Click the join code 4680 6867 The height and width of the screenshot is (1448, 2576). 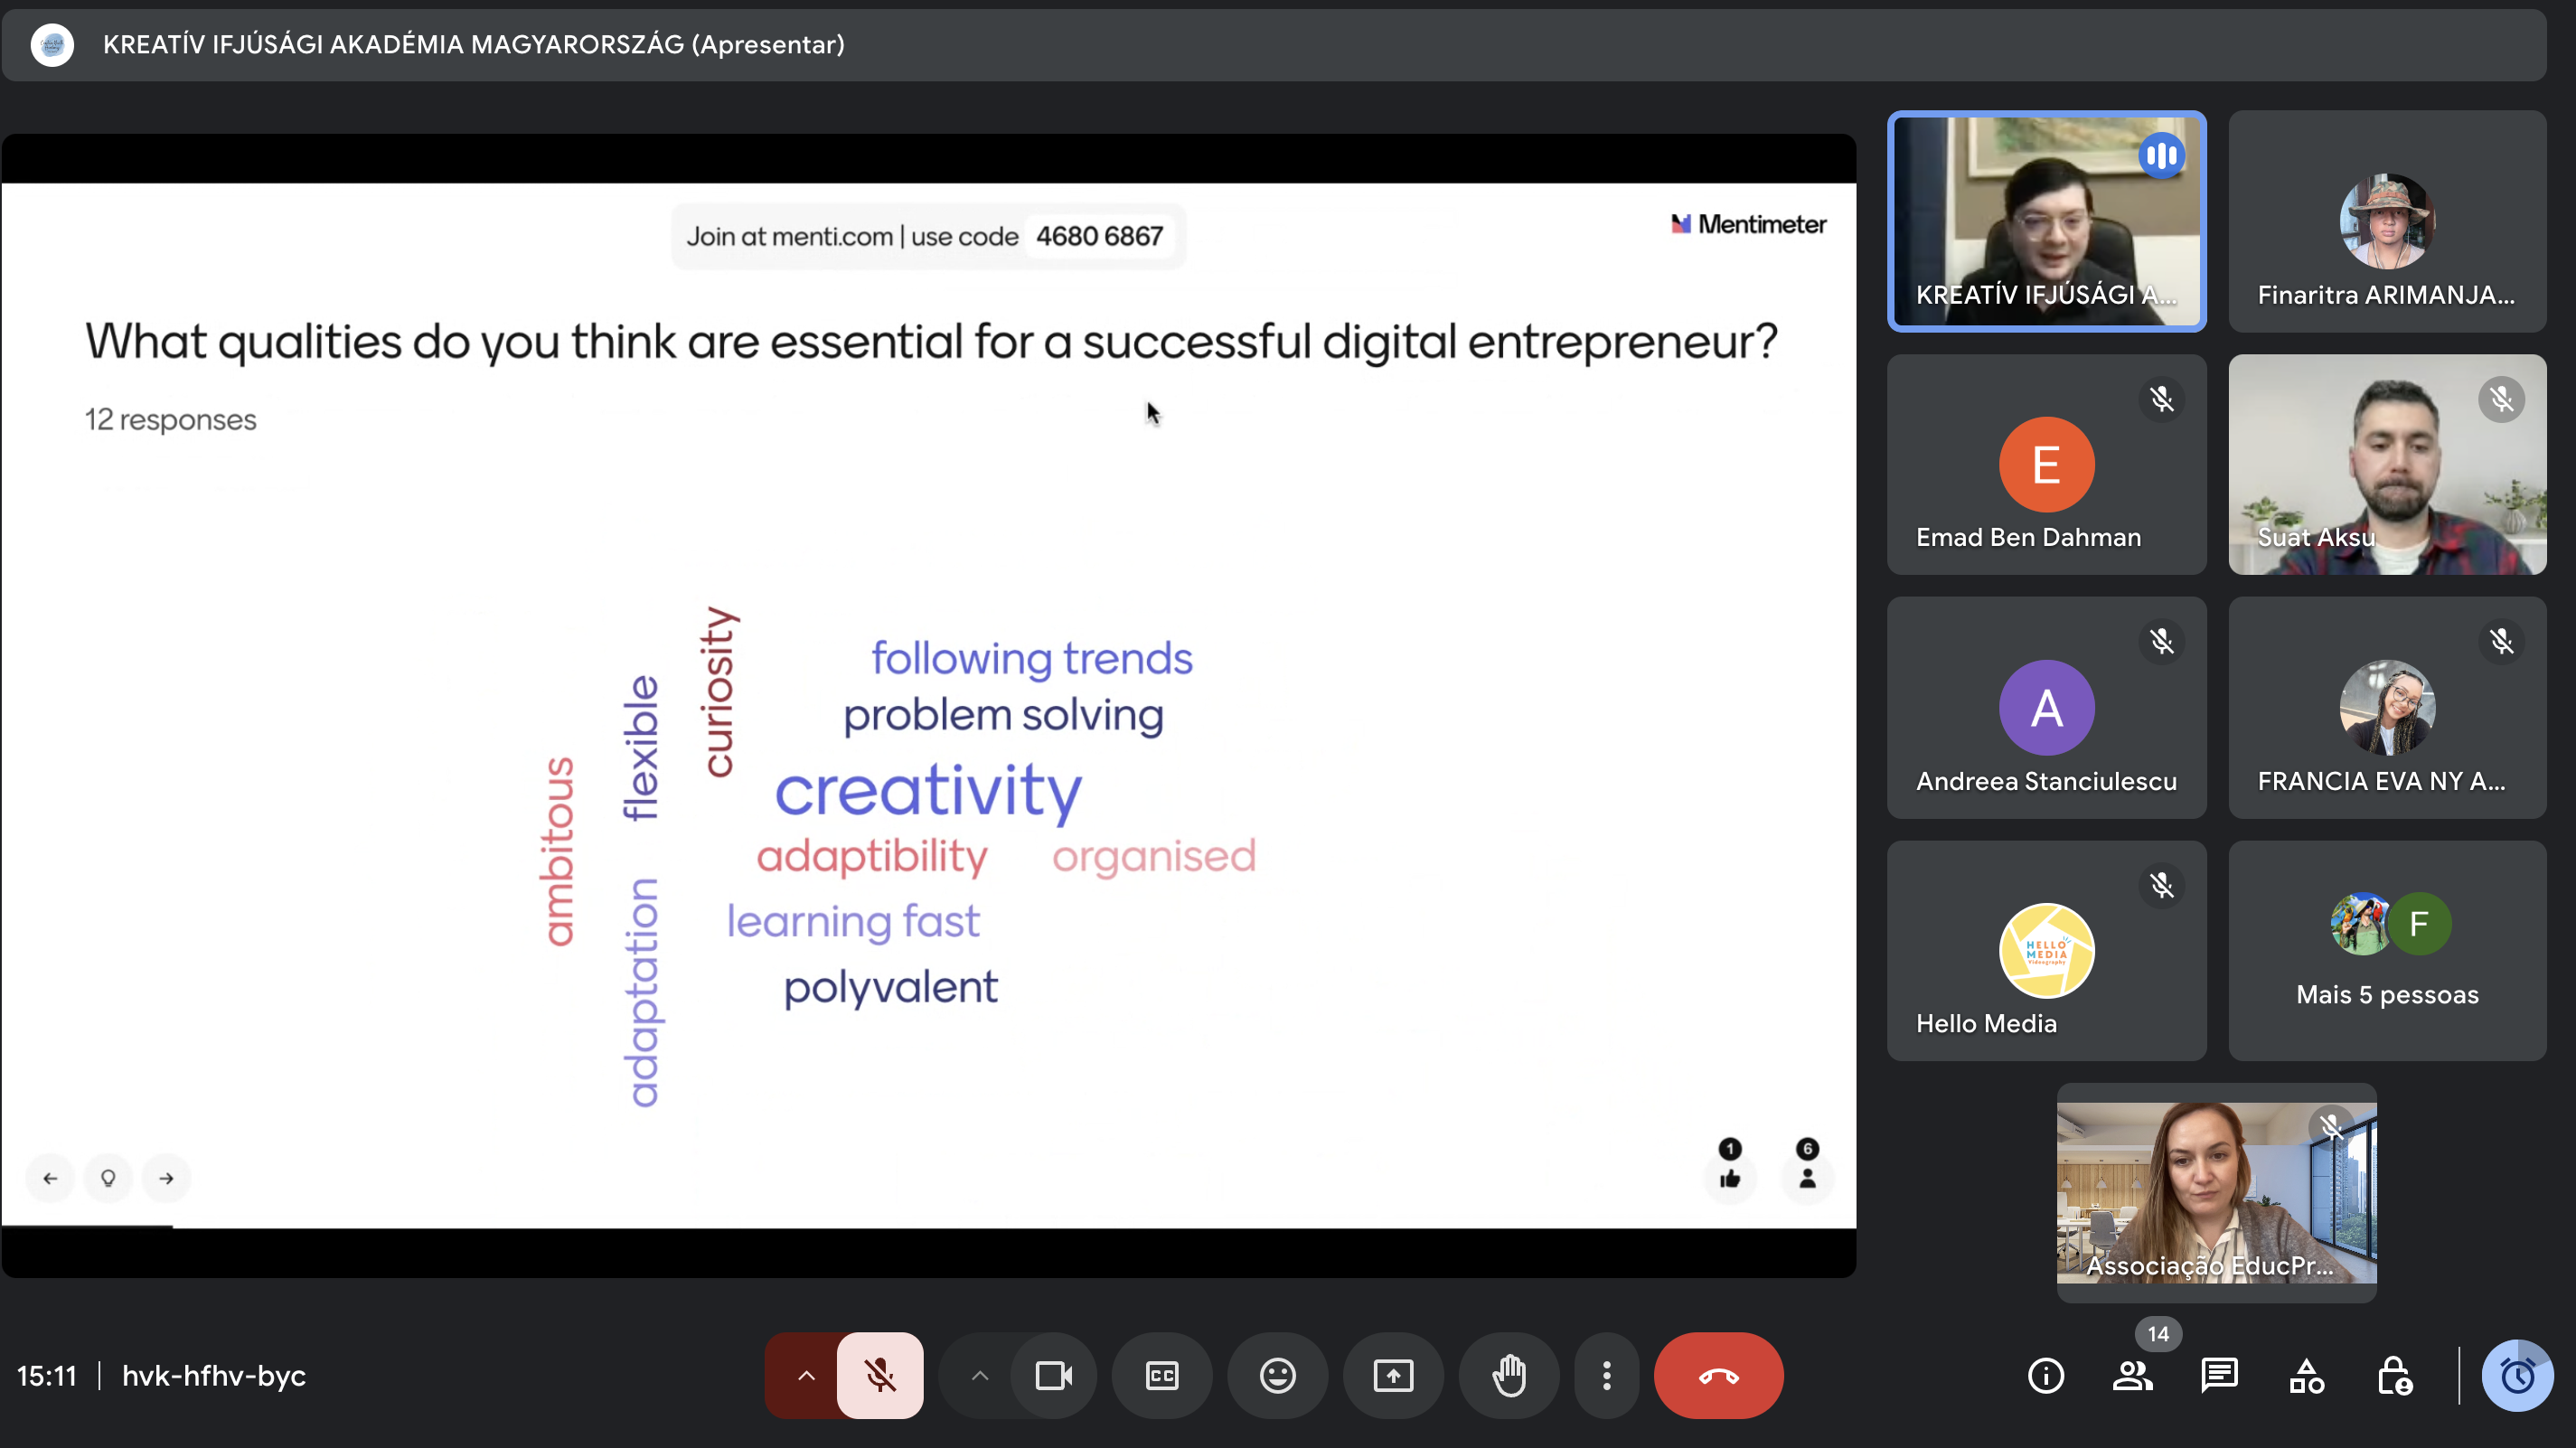point(1099,236)
